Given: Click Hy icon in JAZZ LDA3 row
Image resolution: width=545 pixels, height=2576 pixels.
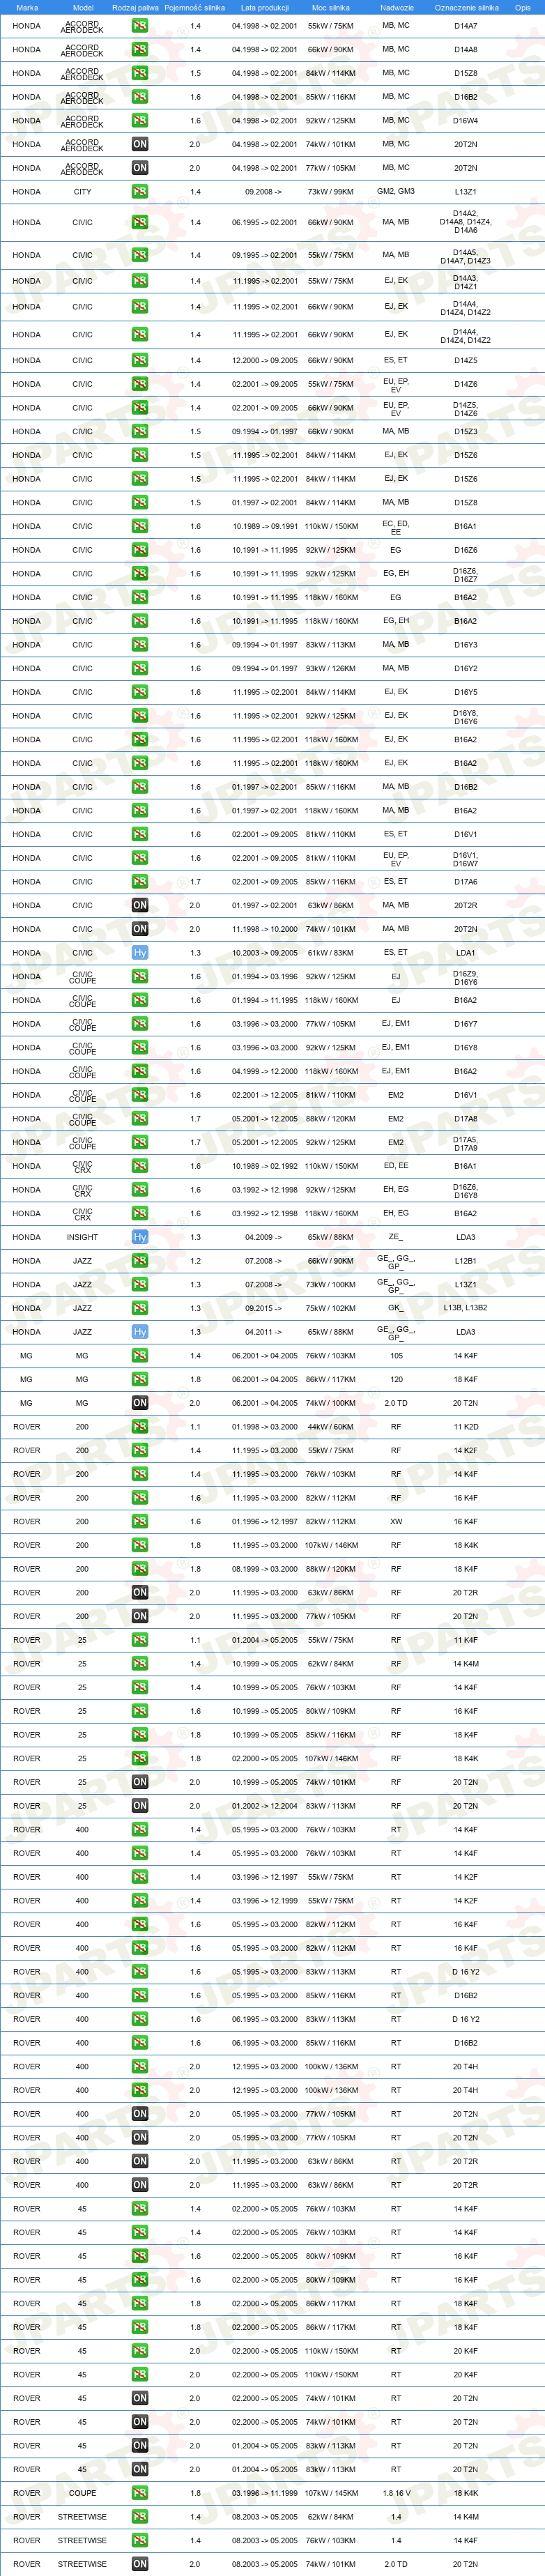Looking at the screenshot, I should (140, 1332).
